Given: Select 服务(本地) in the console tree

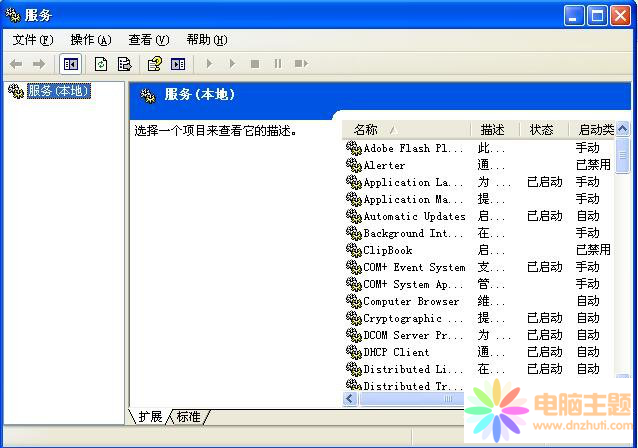Looking at the screenshot, I should coord(58,91).
